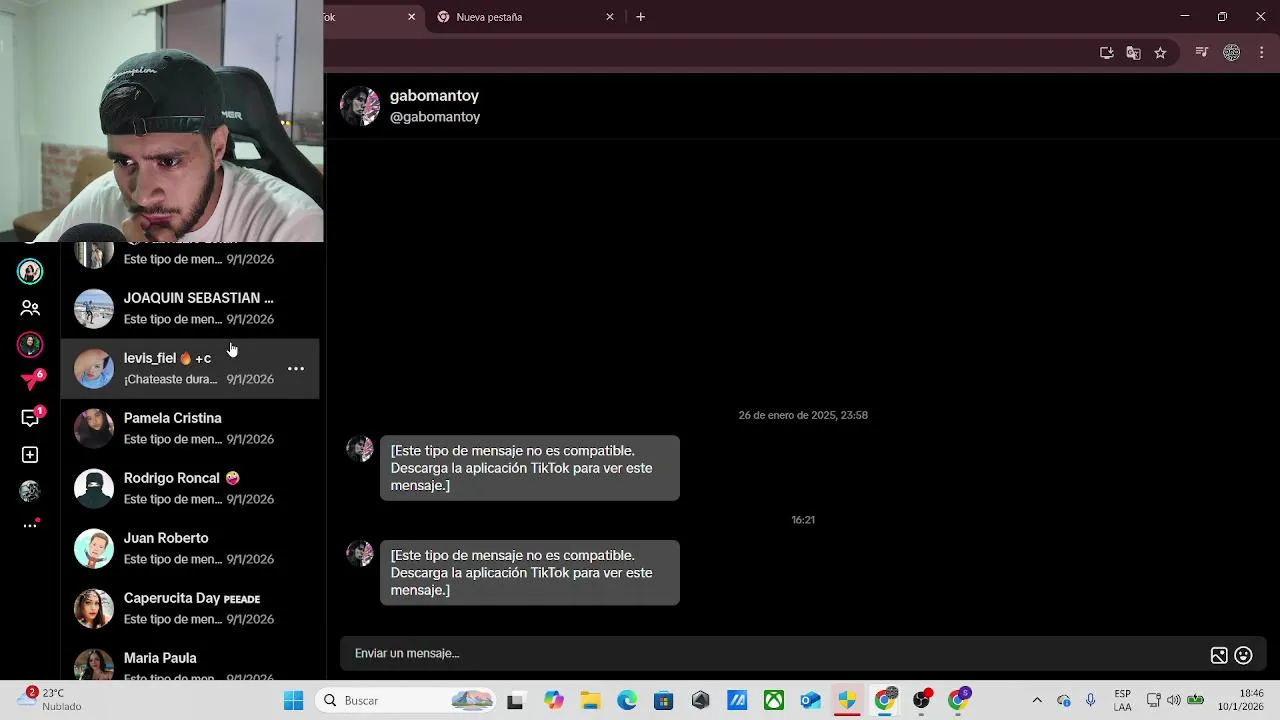Open the Chrome profile avatar

click(x=1232, y=53)
